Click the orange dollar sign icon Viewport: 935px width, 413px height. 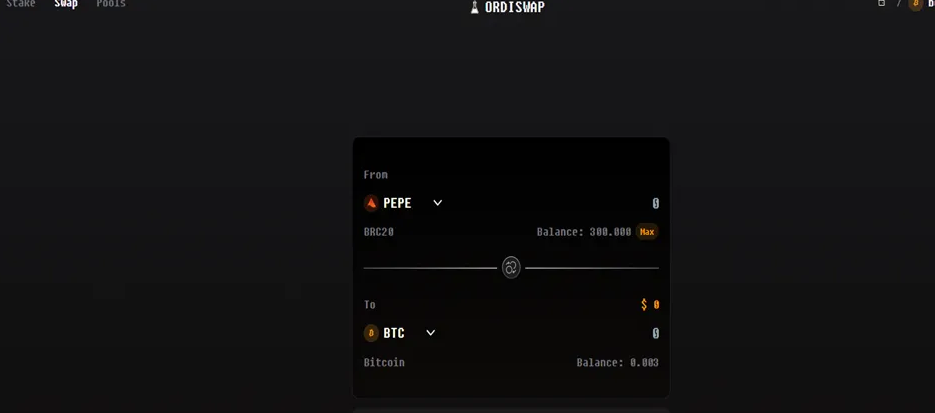coord(645,305)
